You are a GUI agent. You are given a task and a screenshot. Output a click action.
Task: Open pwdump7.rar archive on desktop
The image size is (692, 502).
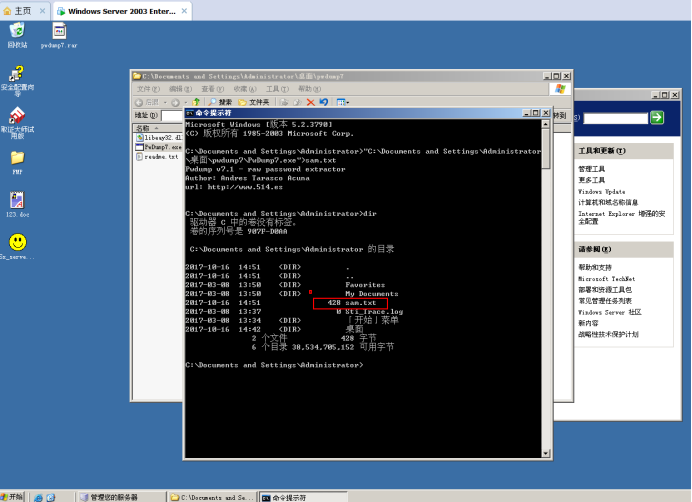click(x=59, y=35)
